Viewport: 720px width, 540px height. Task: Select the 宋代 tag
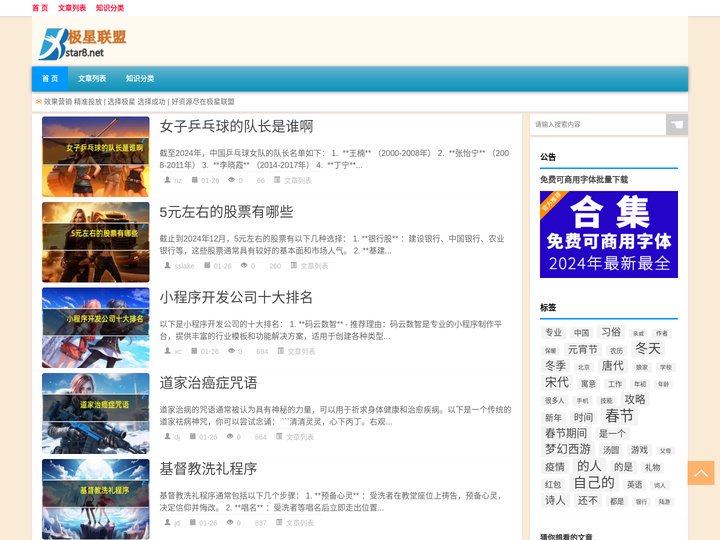pos(557,382)
